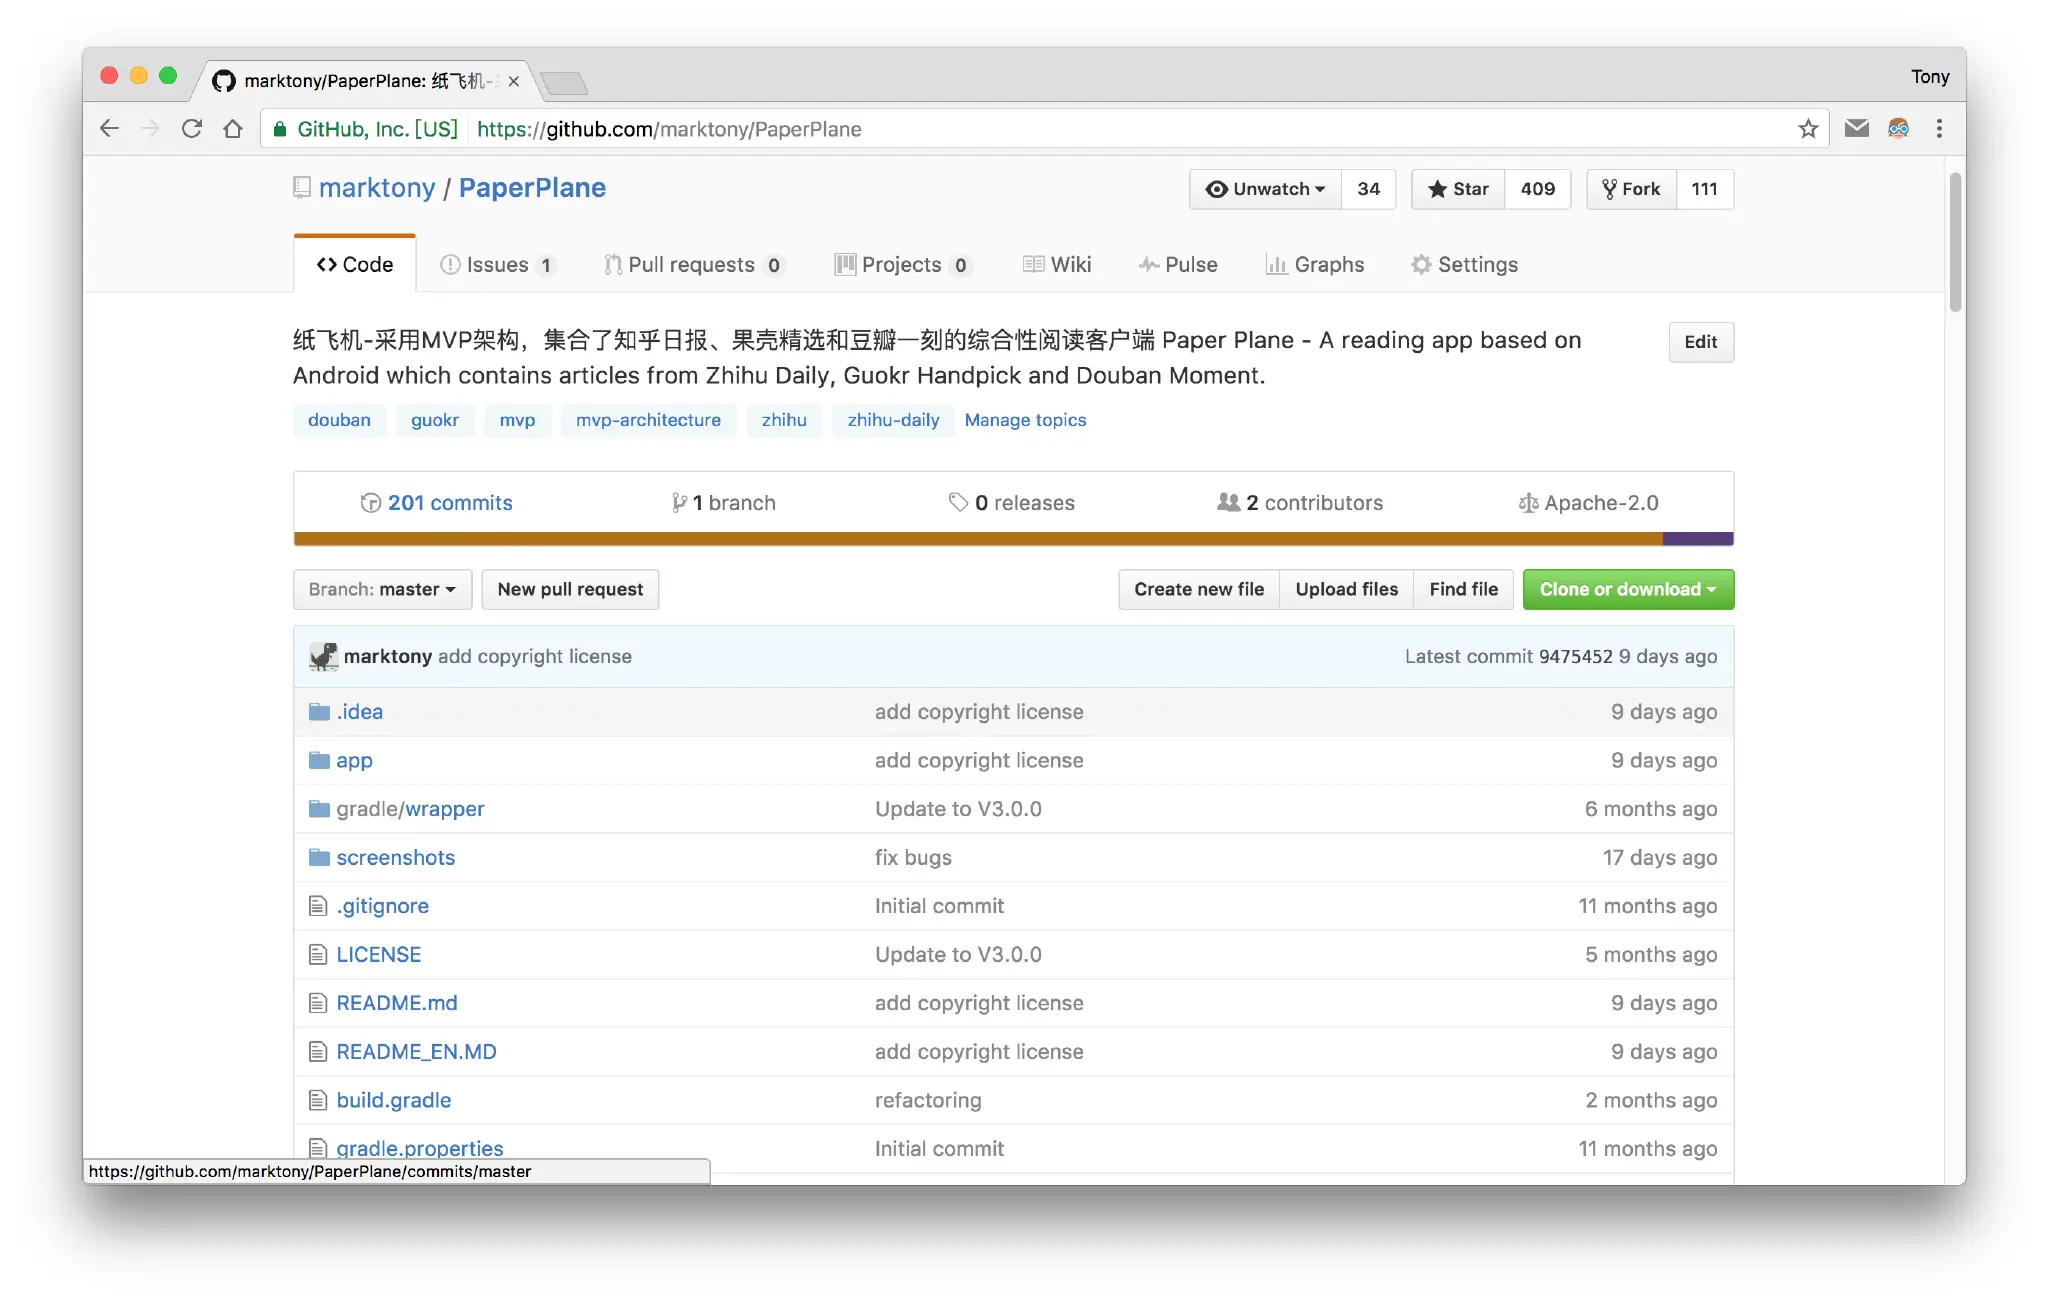
Task: Open the Projects tab
Action: [x=902, y=264]
